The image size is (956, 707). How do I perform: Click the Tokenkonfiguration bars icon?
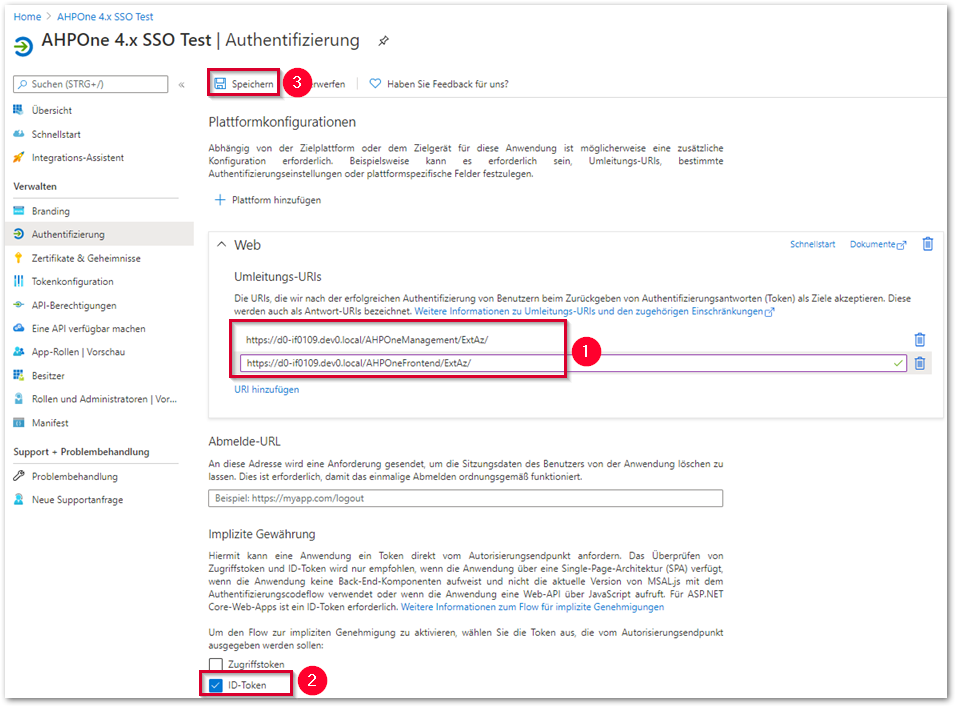[x=18, y=281]
